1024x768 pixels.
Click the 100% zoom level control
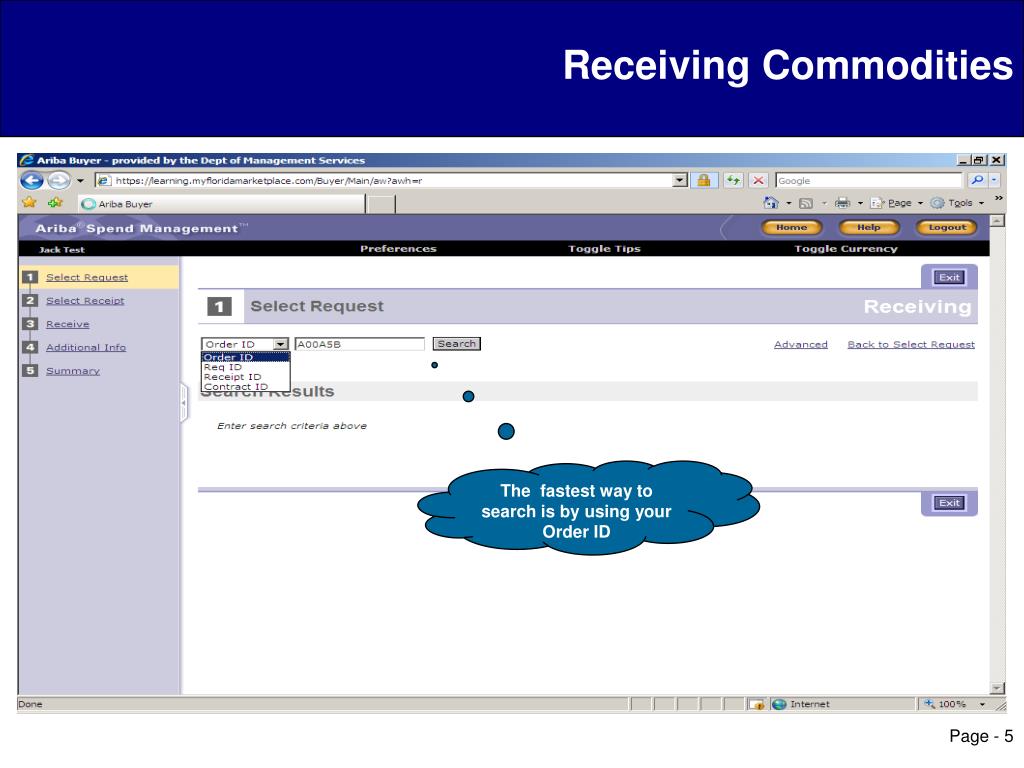pyautogui.click(x=945, y=704)
